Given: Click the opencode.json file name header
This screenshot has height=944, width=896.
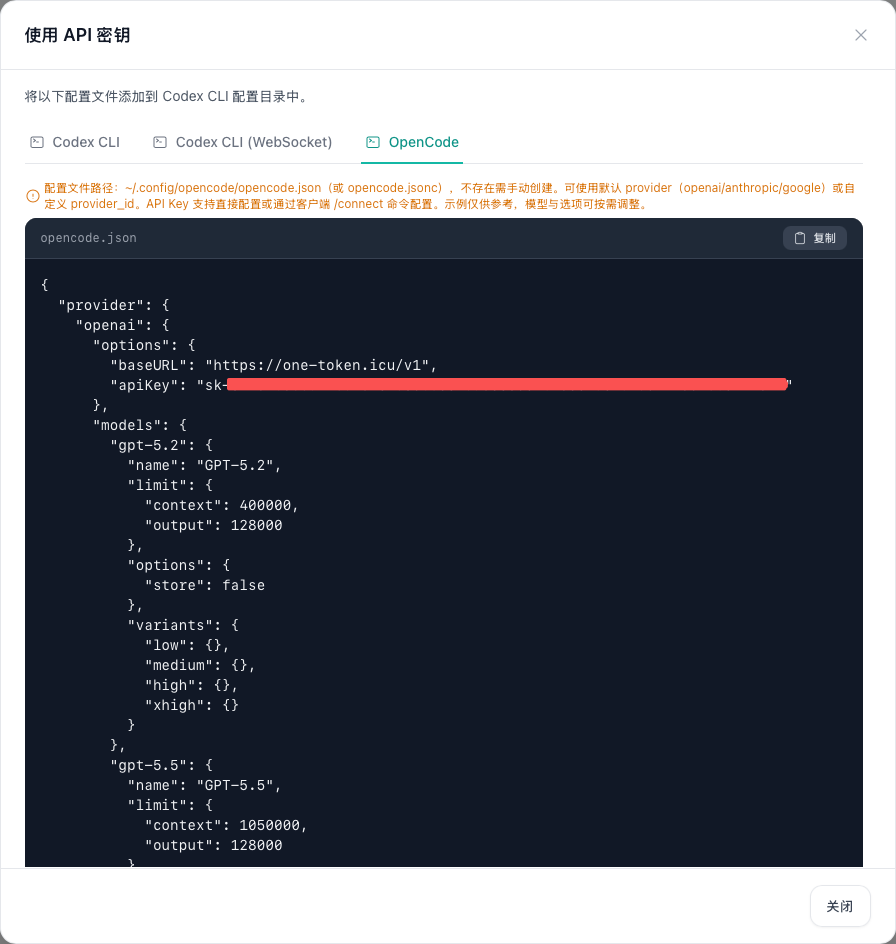Looking at the screenshot, I should pyautogui.click(x=89, y=238).
